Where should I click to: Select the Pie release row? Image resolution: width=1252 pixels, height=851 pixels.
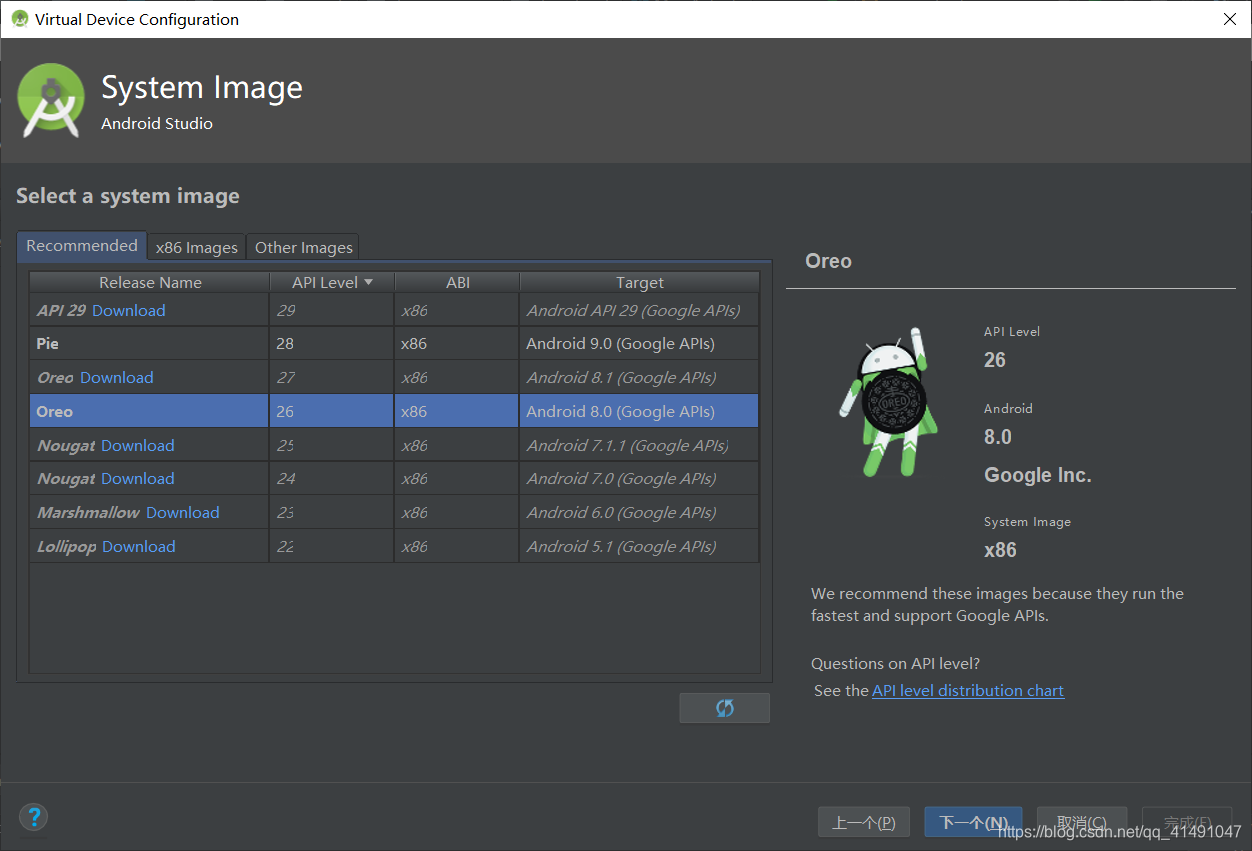[394, 343]
